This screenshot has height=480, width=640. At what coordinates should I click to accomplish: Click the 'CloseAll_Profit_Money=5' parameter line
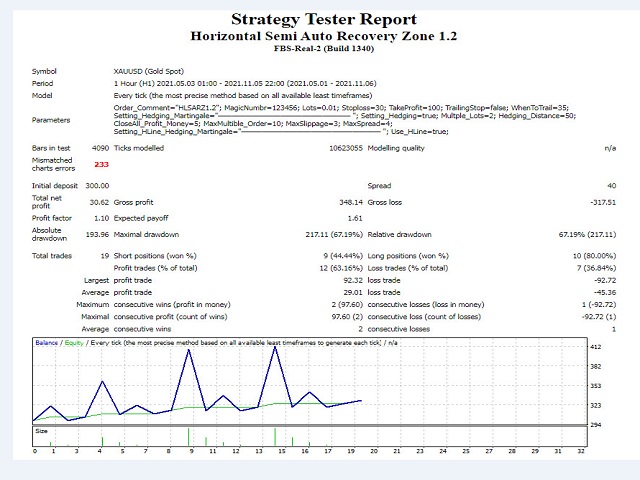pos(253,124)
